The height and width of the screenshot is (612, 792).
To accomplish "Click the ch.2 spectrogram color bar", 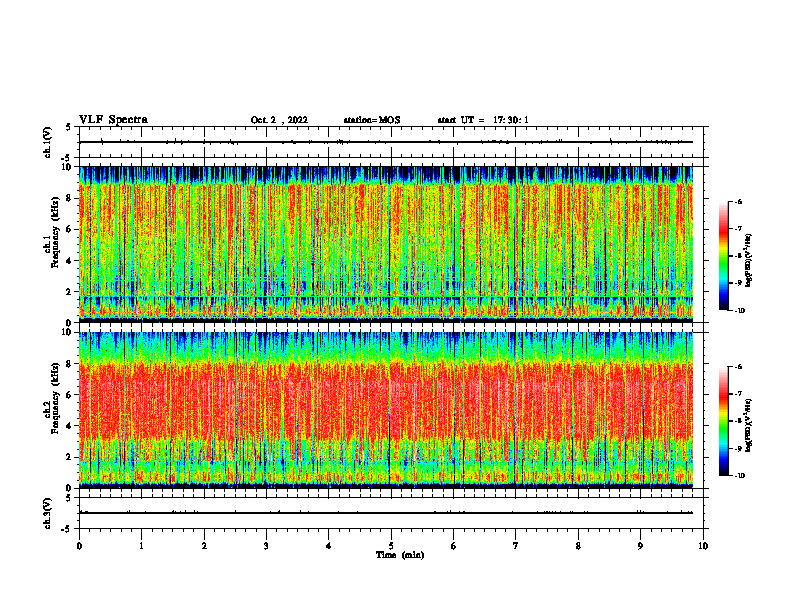I will coord(723,421).
